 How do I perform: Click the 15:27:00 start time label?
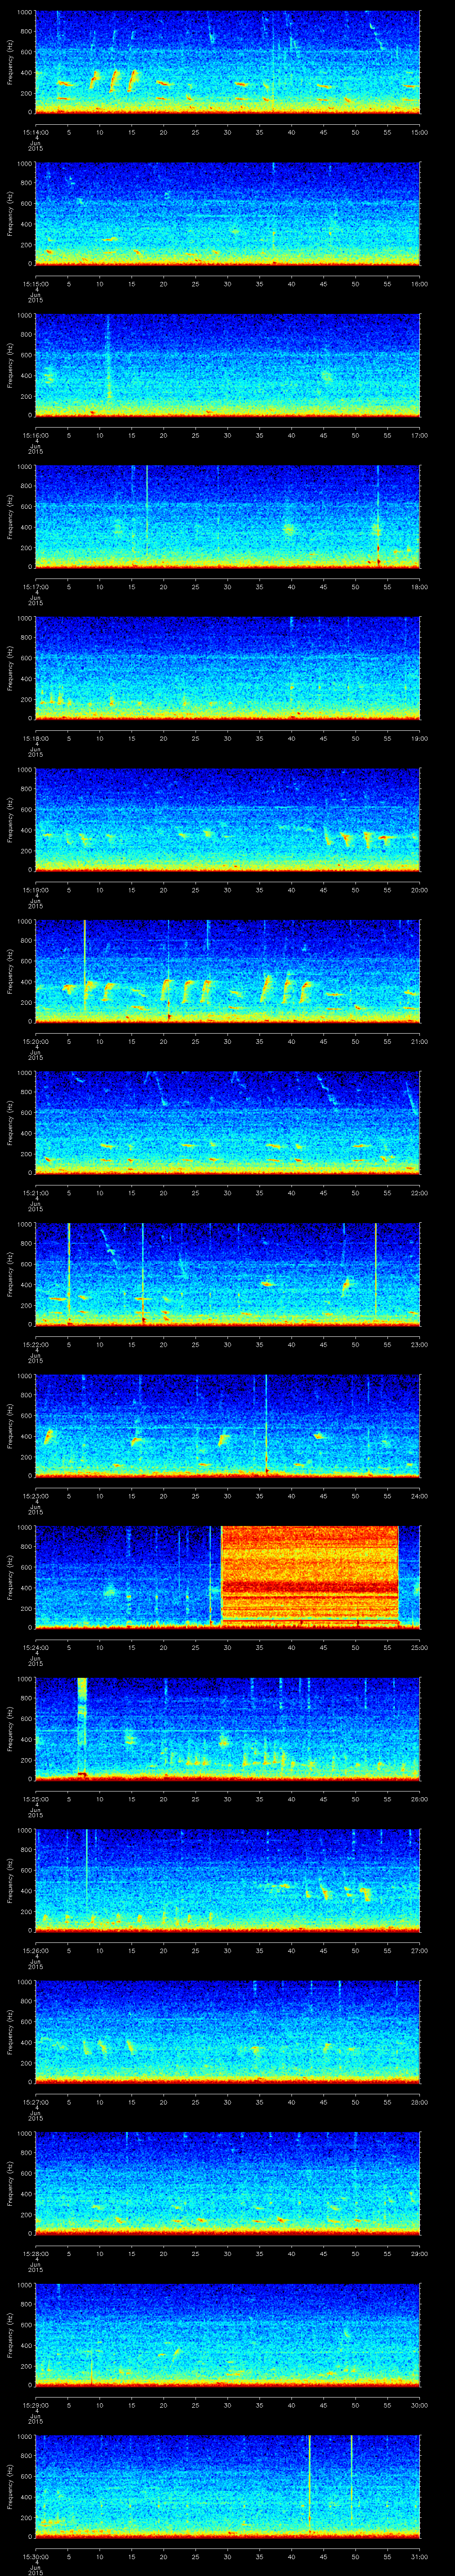(x=35, y=2101)
